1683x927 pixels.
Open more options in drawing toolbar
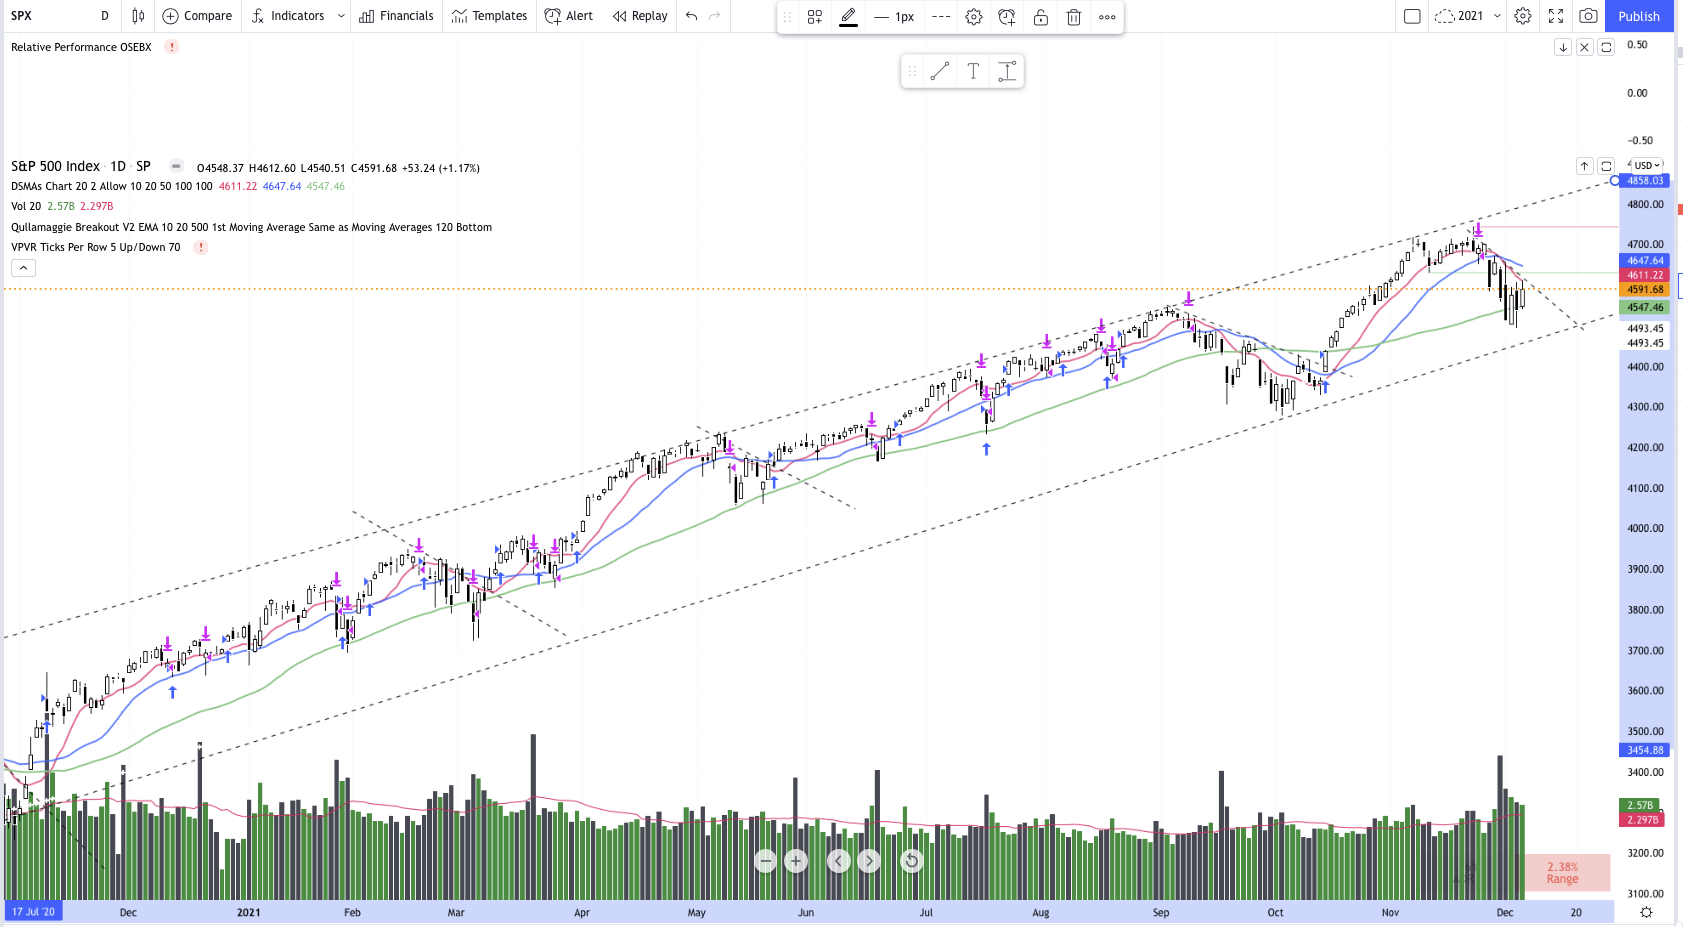point(1107,17)
